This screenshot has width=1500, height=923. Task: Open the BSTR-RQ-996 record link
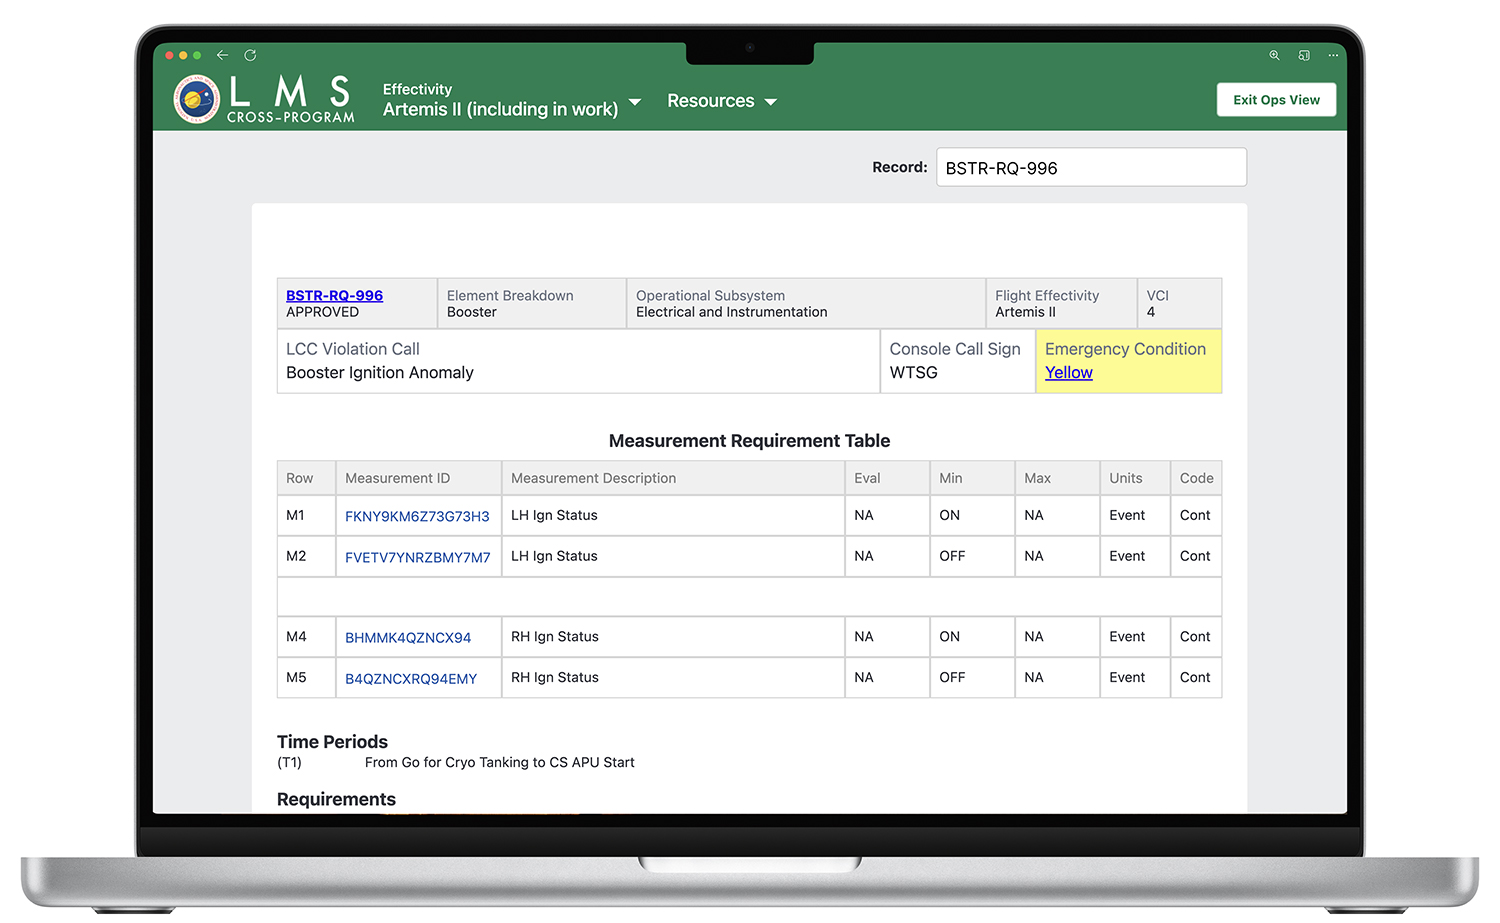coord(334,295)
